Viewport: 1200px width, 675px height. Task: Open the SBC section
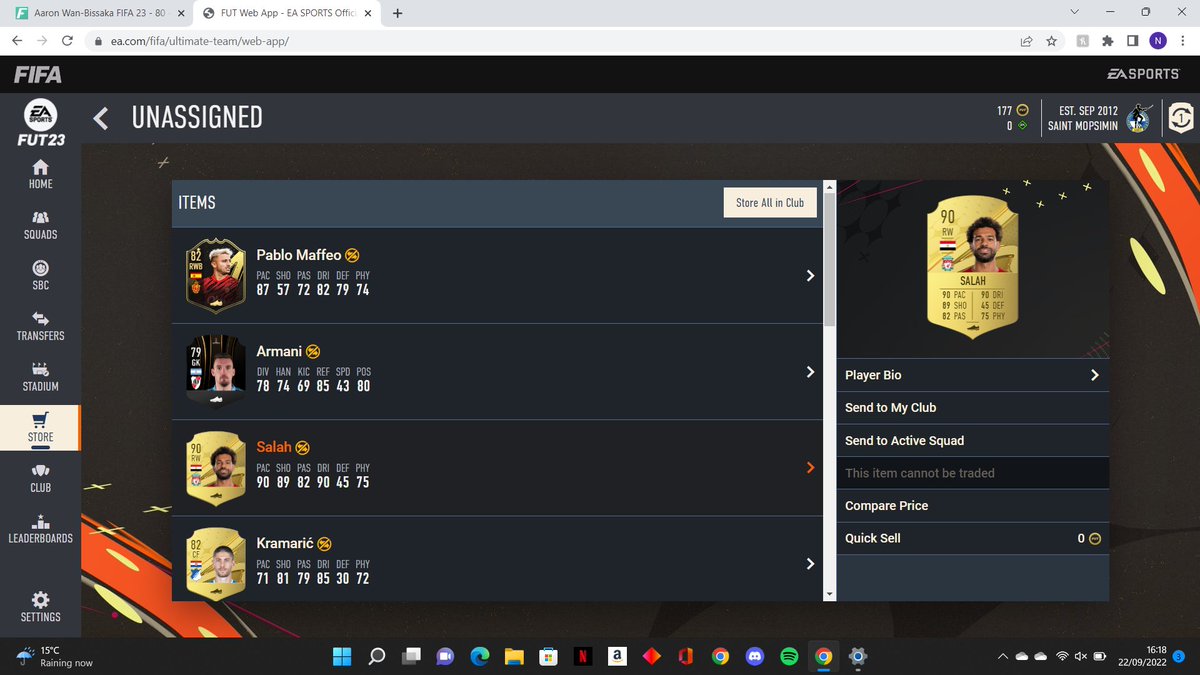(40, 276)
